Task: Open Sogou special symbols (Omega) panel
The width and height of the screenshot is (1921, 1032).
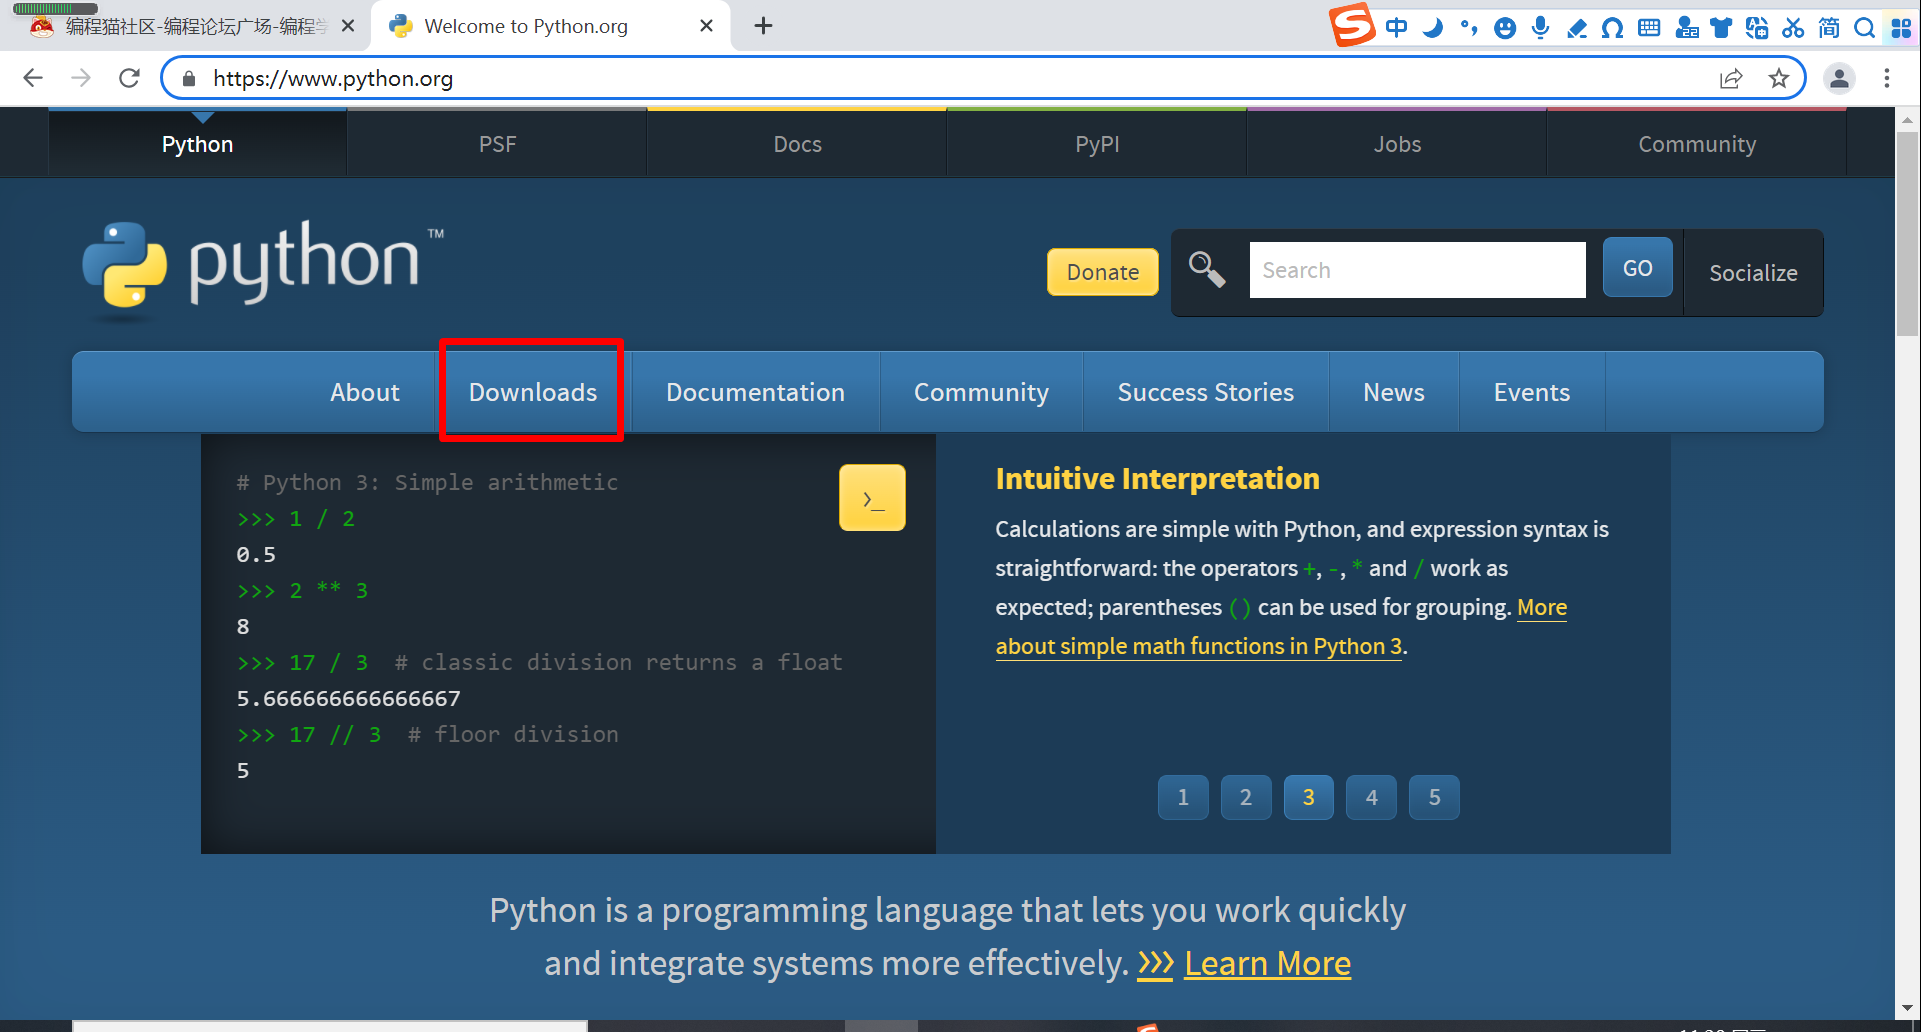Action: click(x=1612, y=28)
